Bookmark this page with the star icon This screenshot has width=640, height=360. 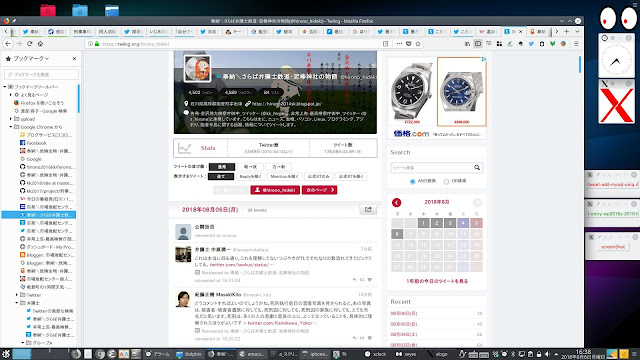coord(418,44)
